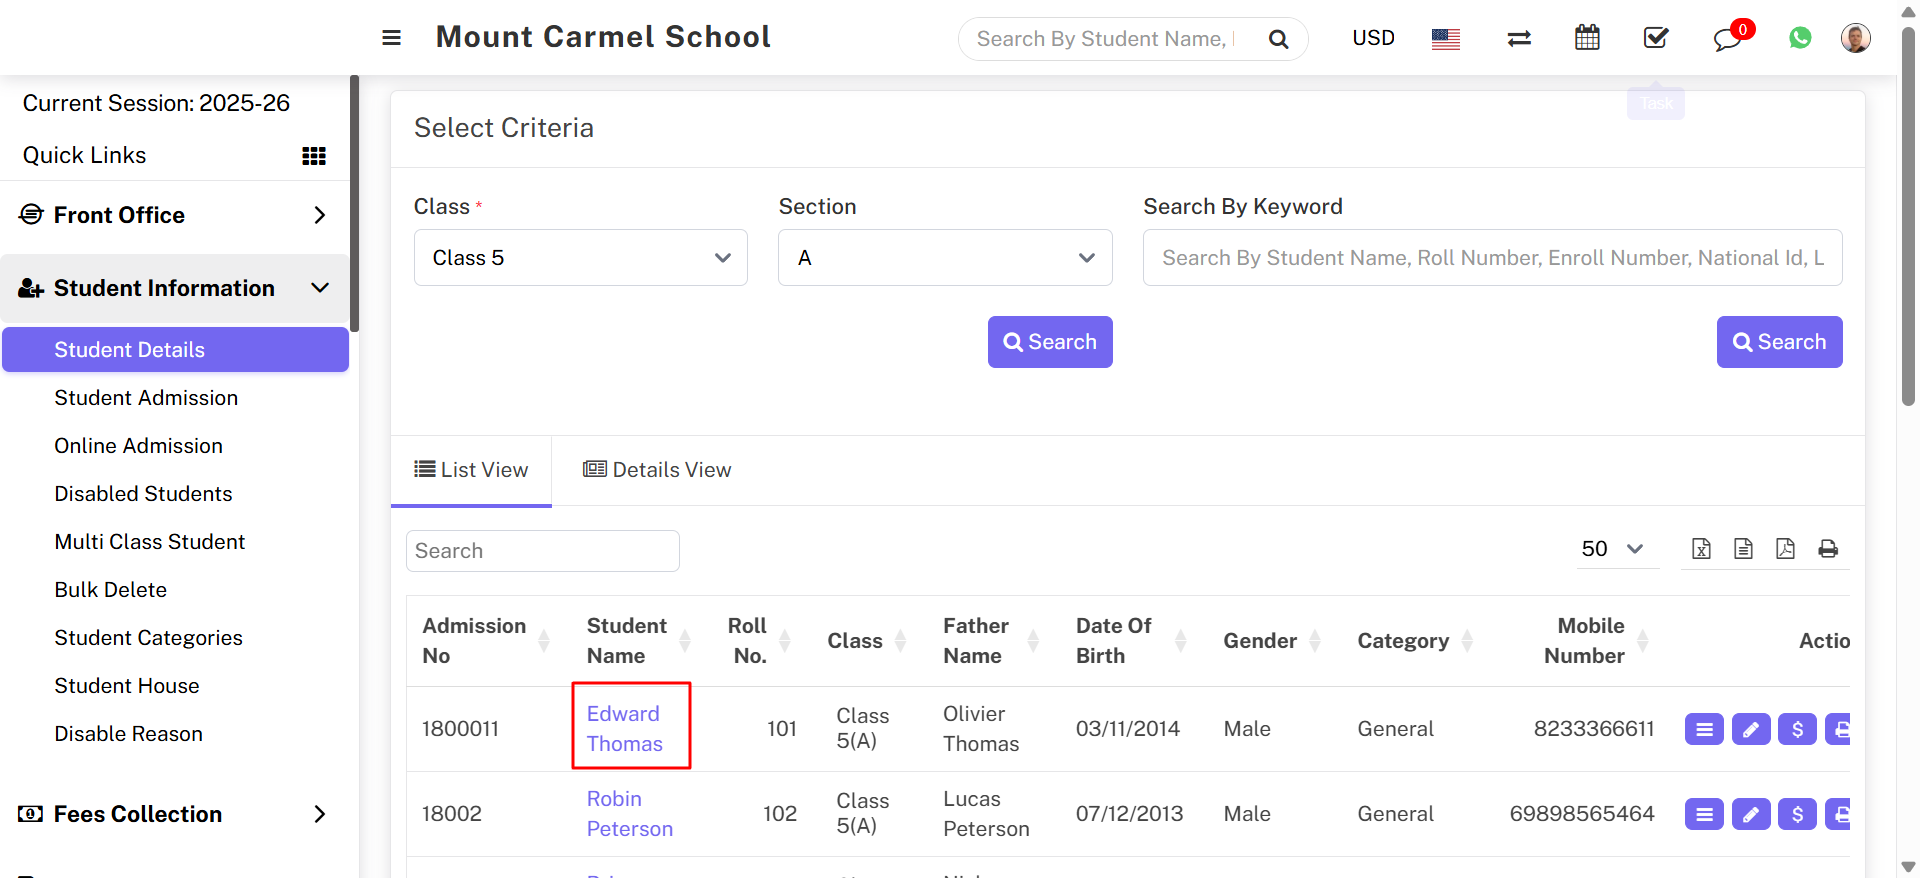Open the calendar icon in header

coord(1587,38)
